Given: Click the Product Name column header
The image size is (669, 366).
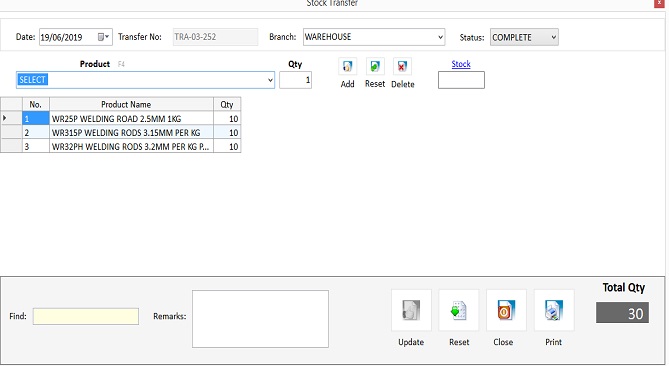Looking at the screenshot, I should (131, 105).
